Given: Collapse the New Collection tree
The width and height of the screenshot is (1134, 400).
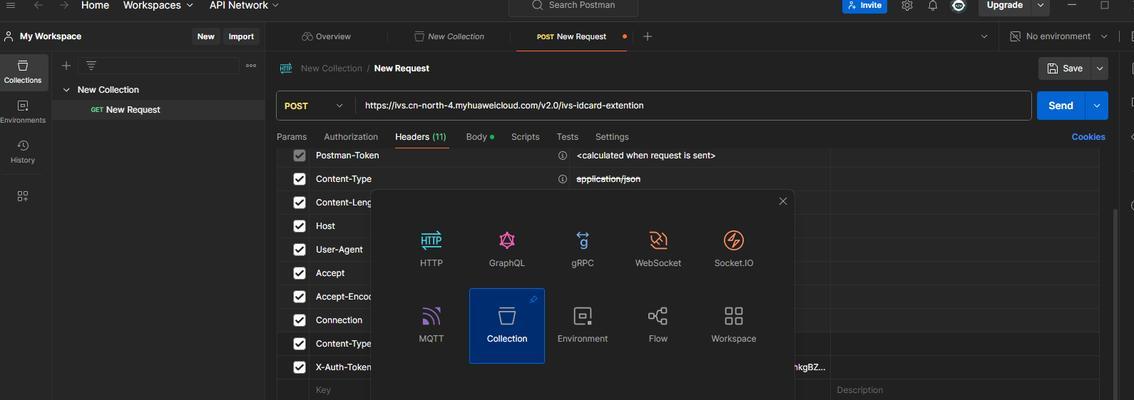Looking at the screenshot, I should 67,90.
